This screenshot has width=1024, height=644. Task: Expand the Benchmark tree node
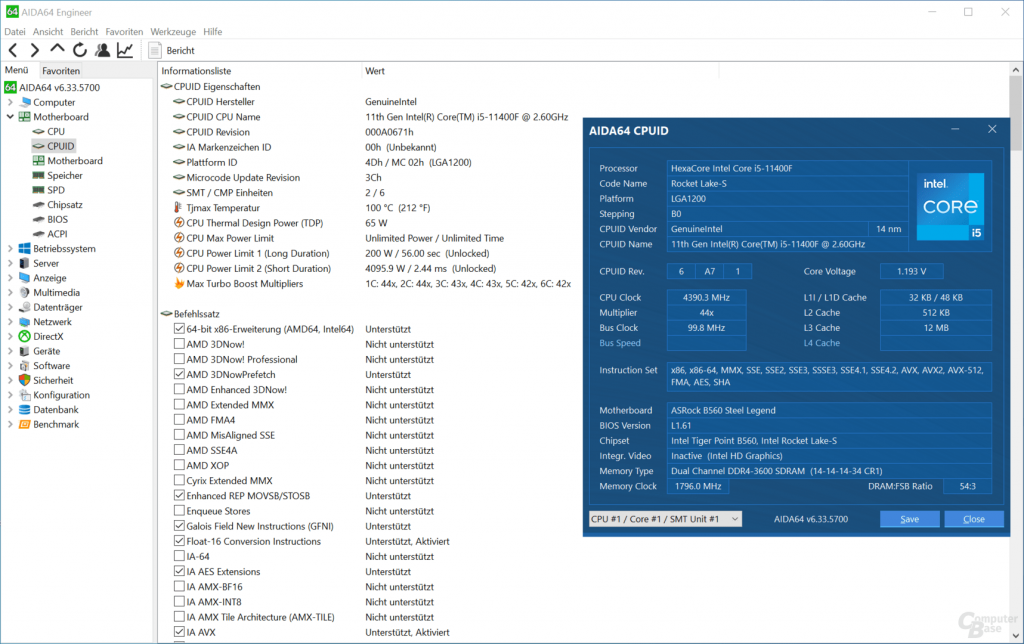(x=10, y=425)
